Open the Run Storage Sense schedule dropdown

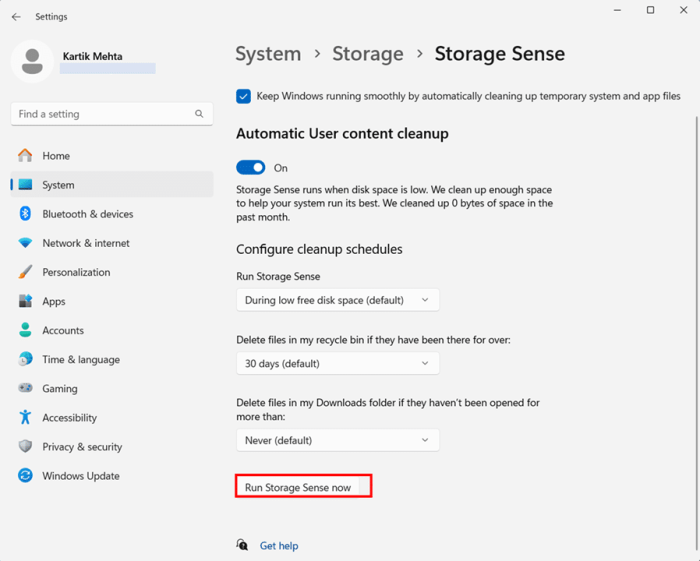[x=338, y=300]
